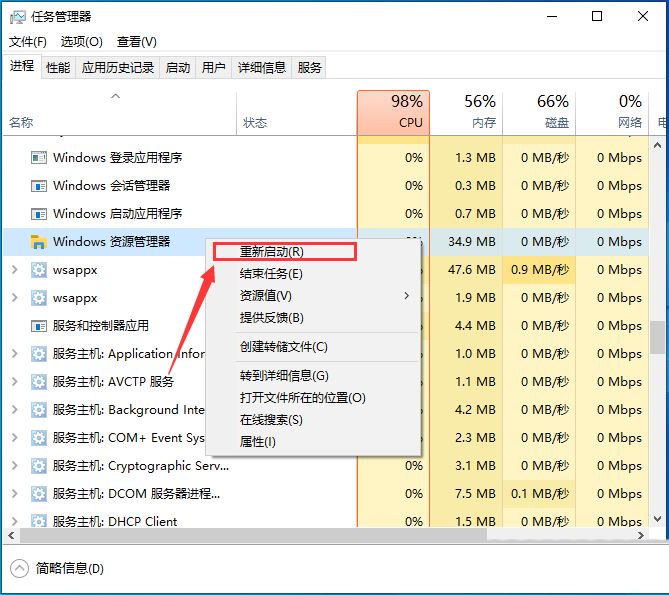Click the 进程 tab
Viewport: 669px width, 595px height.
pyautogui.click(x=22, y=66)
